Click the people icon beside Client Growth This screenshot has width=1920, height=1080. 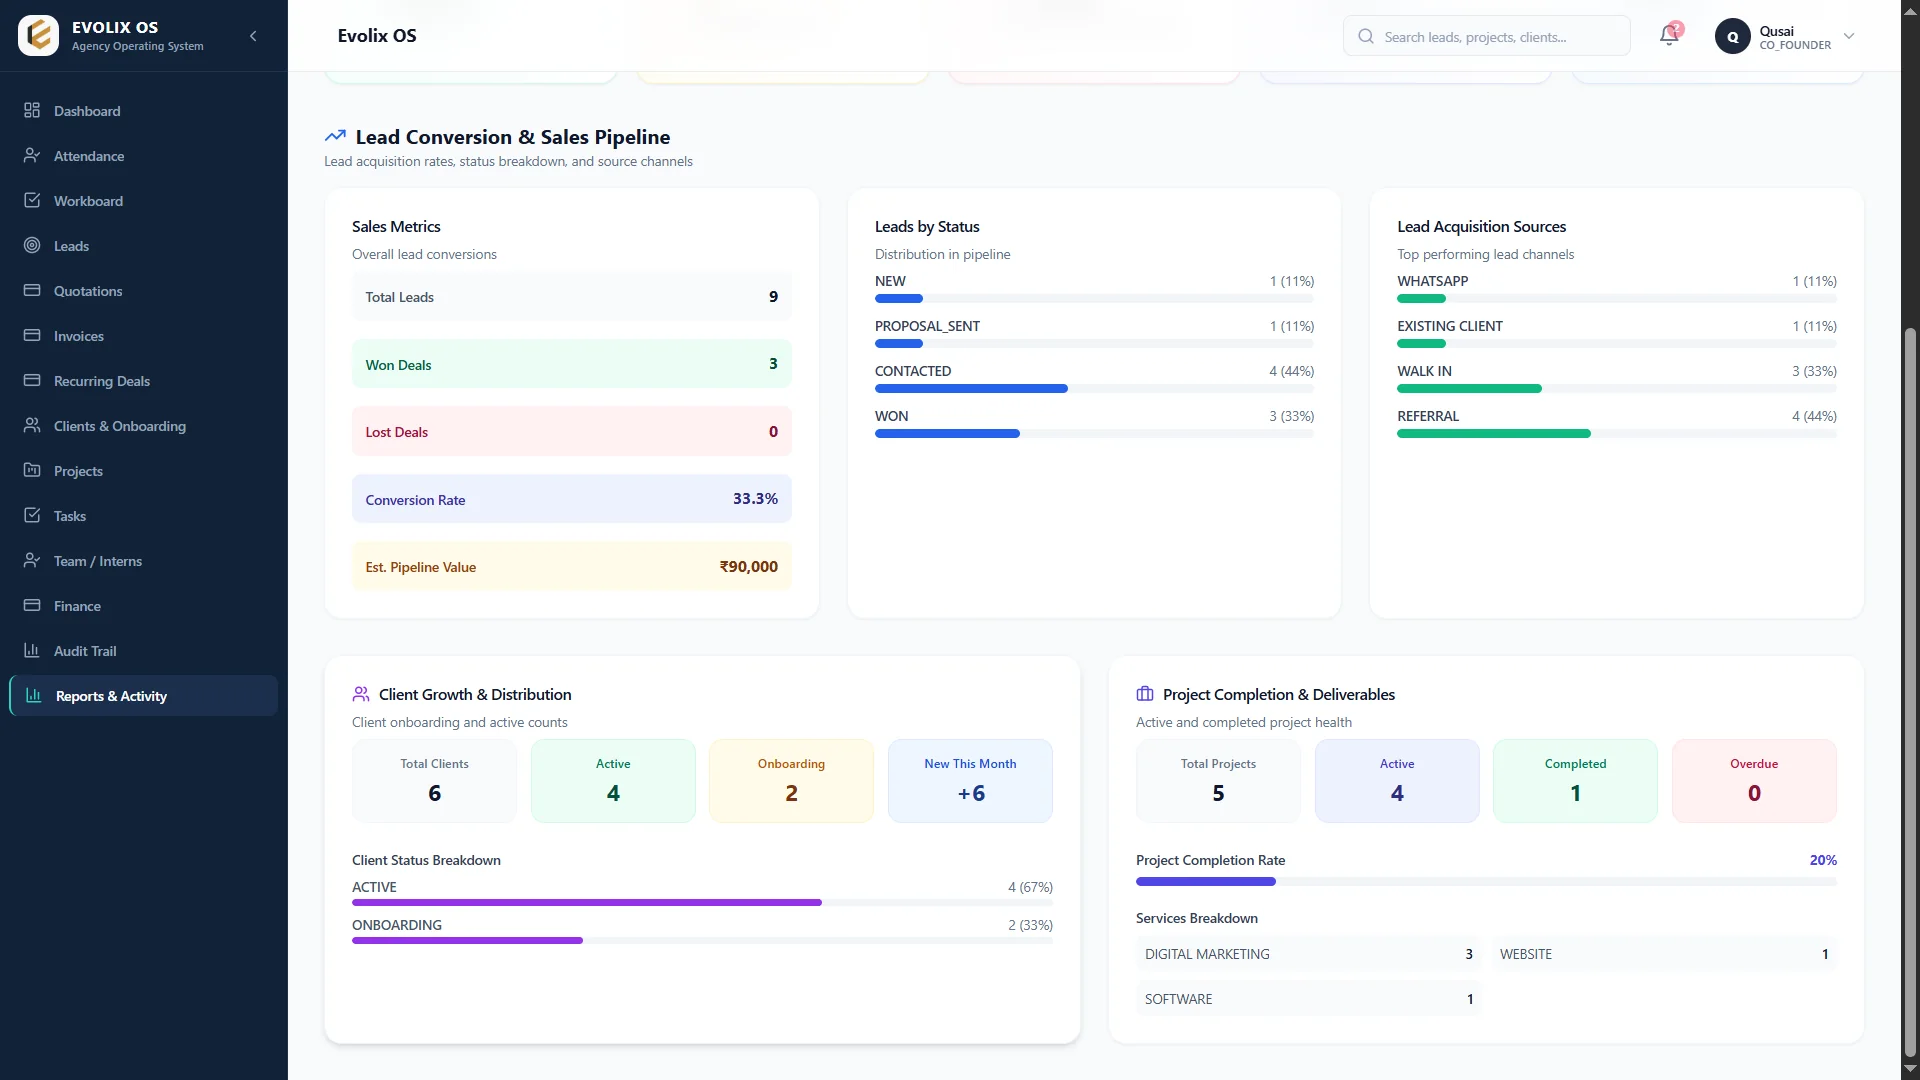pyautogui.click(x=361, y=694)
